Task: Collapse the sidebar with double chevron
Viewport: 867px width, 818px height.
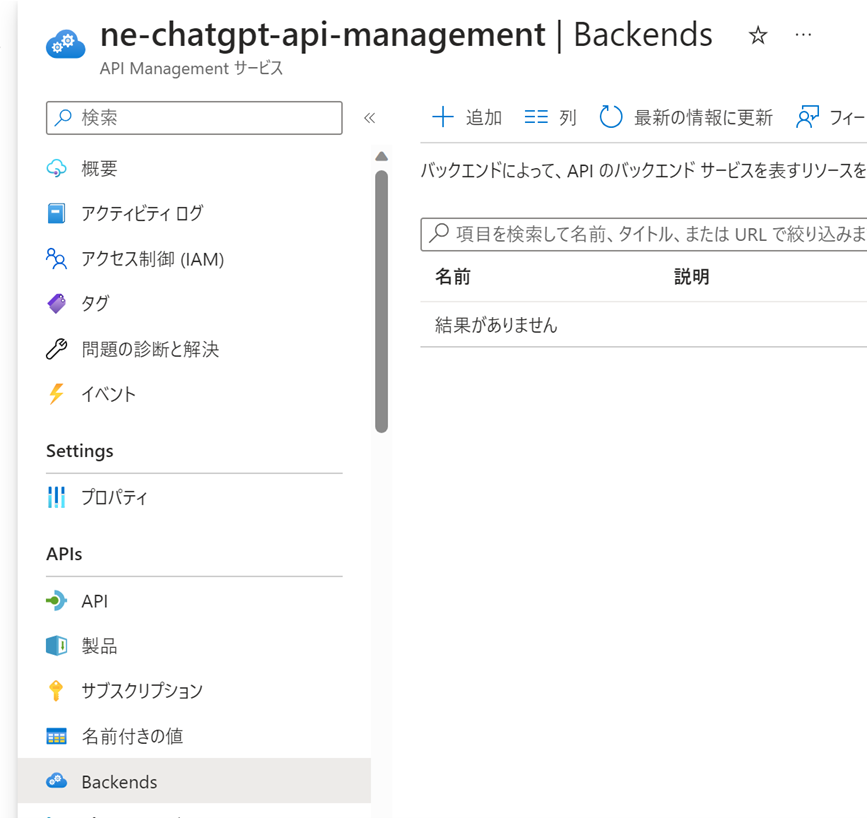Action: (x=369, y=118)
